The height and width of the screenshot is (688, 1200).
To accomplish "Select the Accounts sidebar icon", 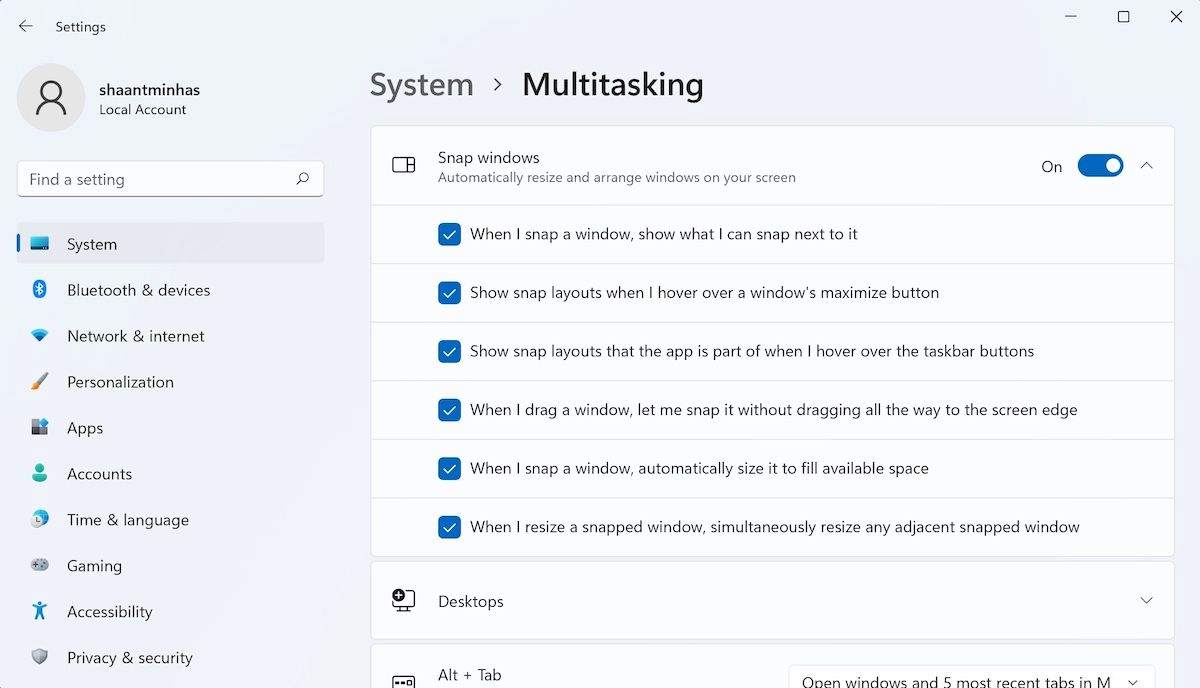I will click(x=37, y=474).
